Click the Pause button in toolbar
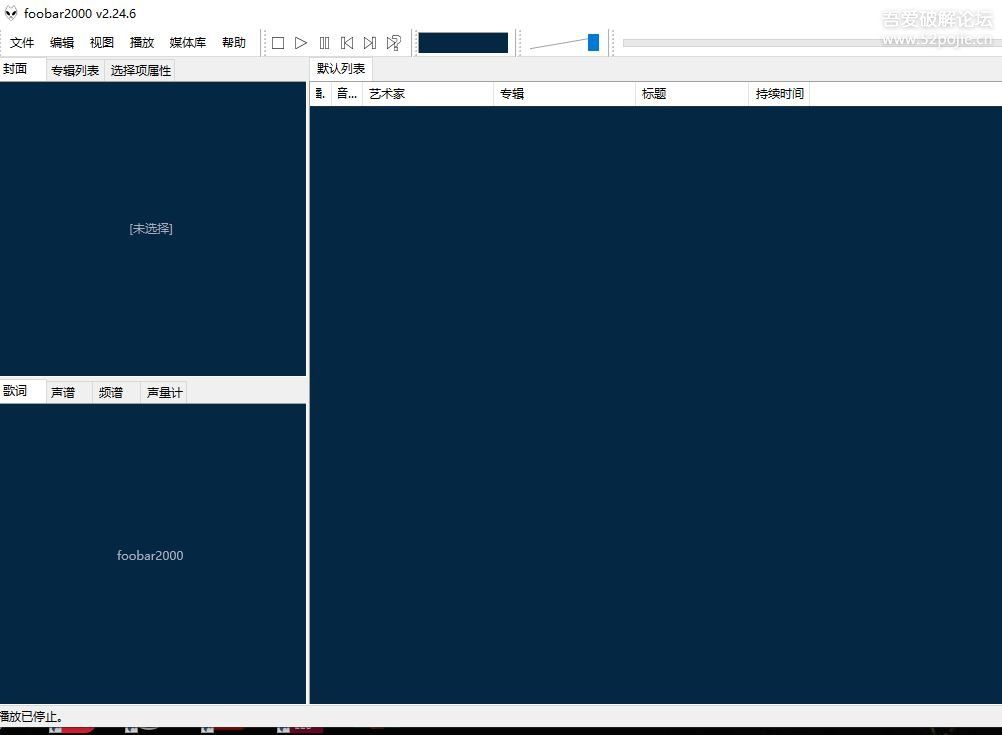The height and width of the screenshot is (735, 1002). coord(325,43)
